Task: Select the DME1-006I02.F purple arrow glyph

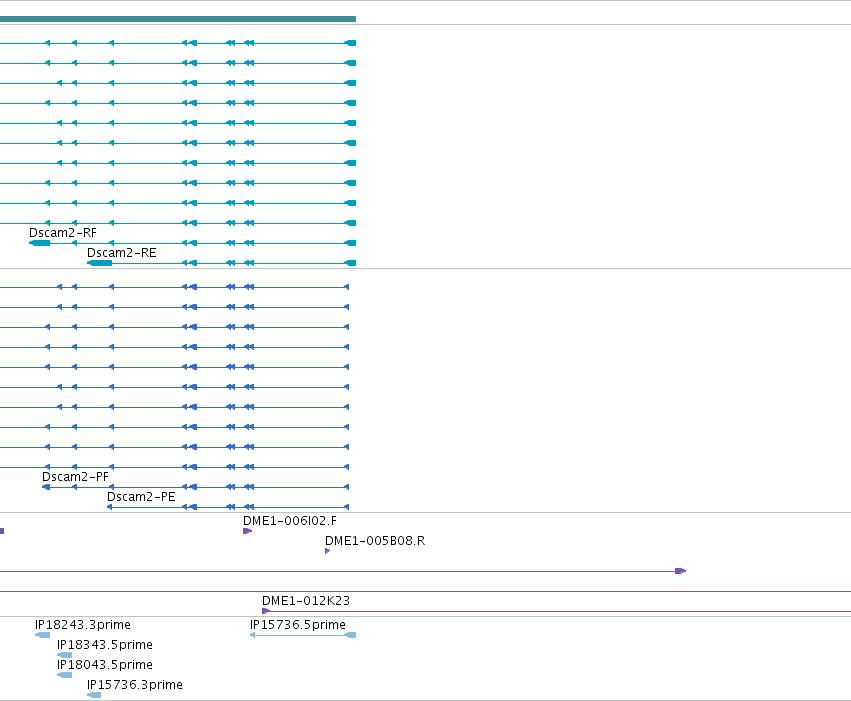Action: [x=247, y=531]
